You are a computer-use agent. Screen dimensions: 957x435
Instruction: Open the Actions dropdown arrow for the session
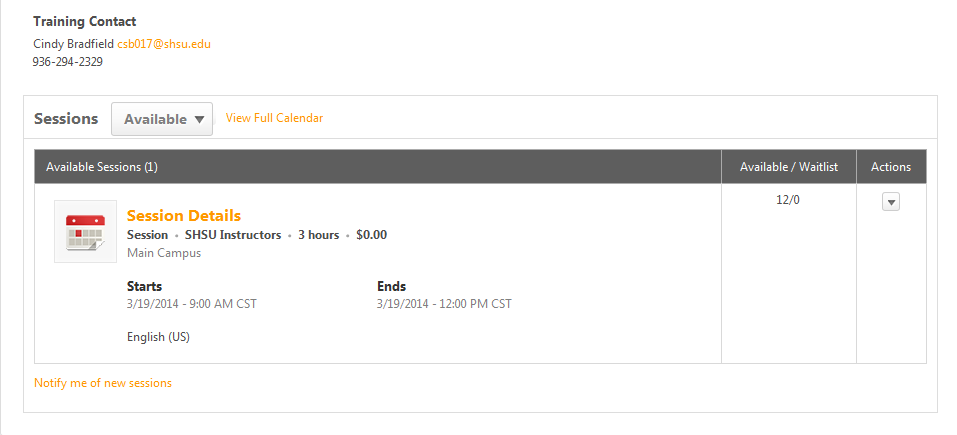[x=890, y=202]
